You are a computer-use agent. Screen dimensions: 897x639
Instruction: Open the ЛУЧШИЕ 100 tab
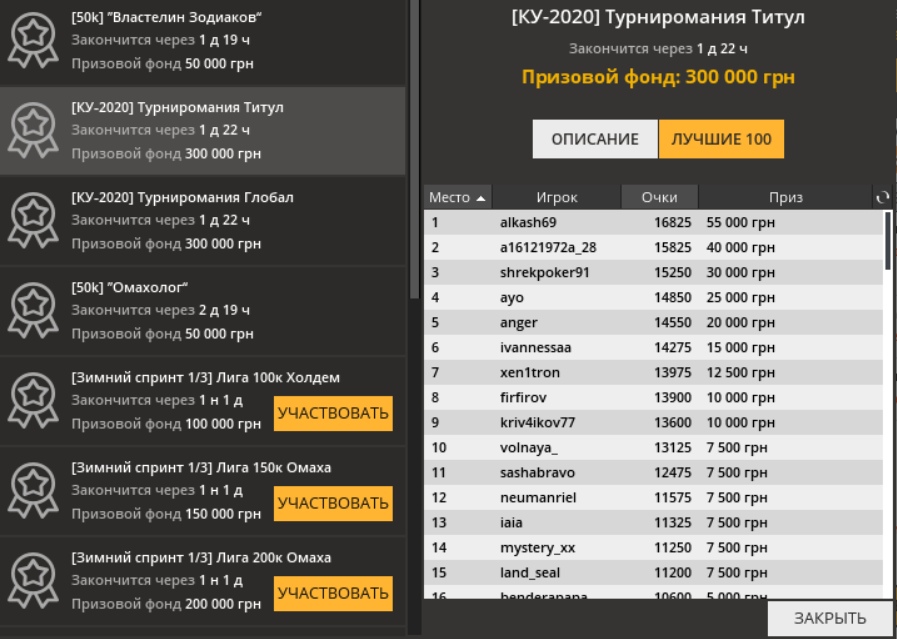tap(721, 140)
